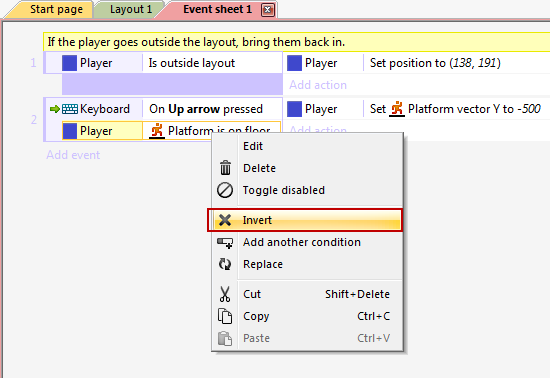Viewport: 550px width, 378px height.
Task: Click Add action under event 1
Action: click(x=318, y=85)
